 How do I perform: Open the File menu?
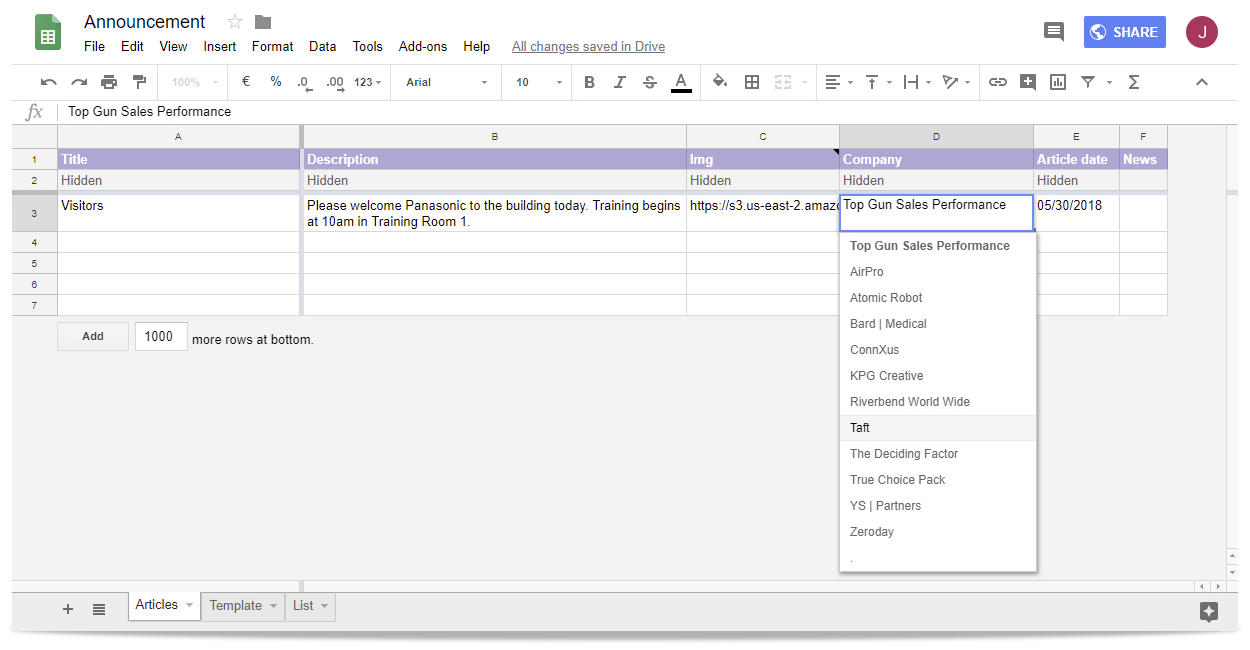(94, 46)
